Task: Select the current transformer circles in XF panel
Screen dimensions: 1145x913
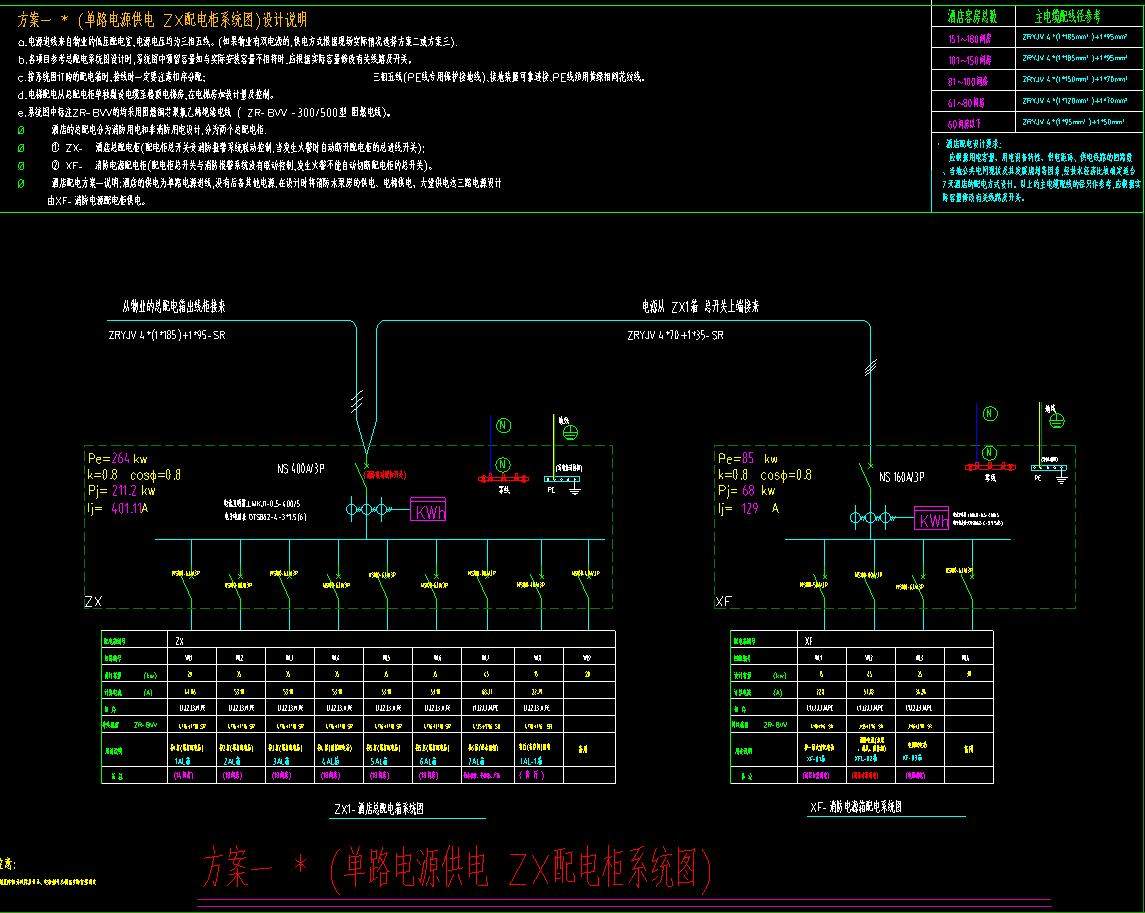Action: [x=871, y=518]
